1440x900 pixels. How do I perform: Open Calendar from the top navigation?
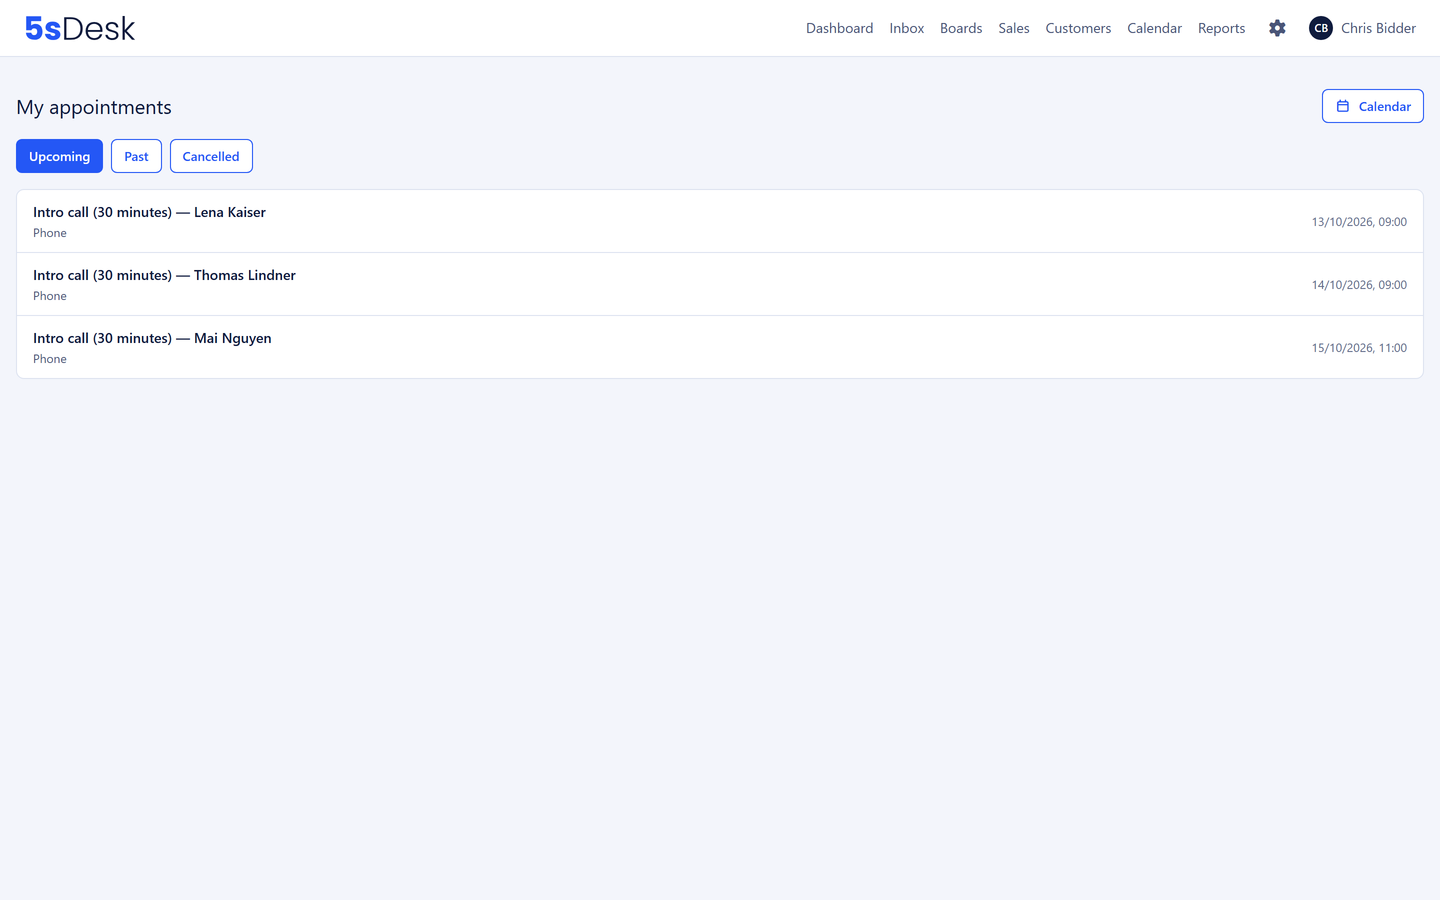point(1154,28)
